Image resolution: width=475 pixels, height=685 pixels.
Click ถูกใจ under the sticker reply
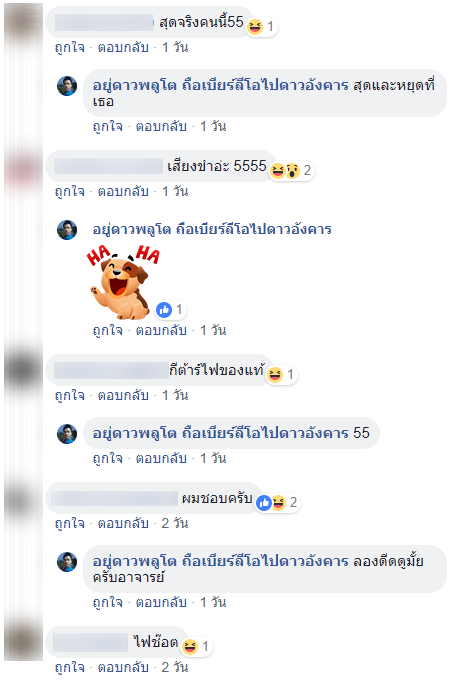click(108, 330)
